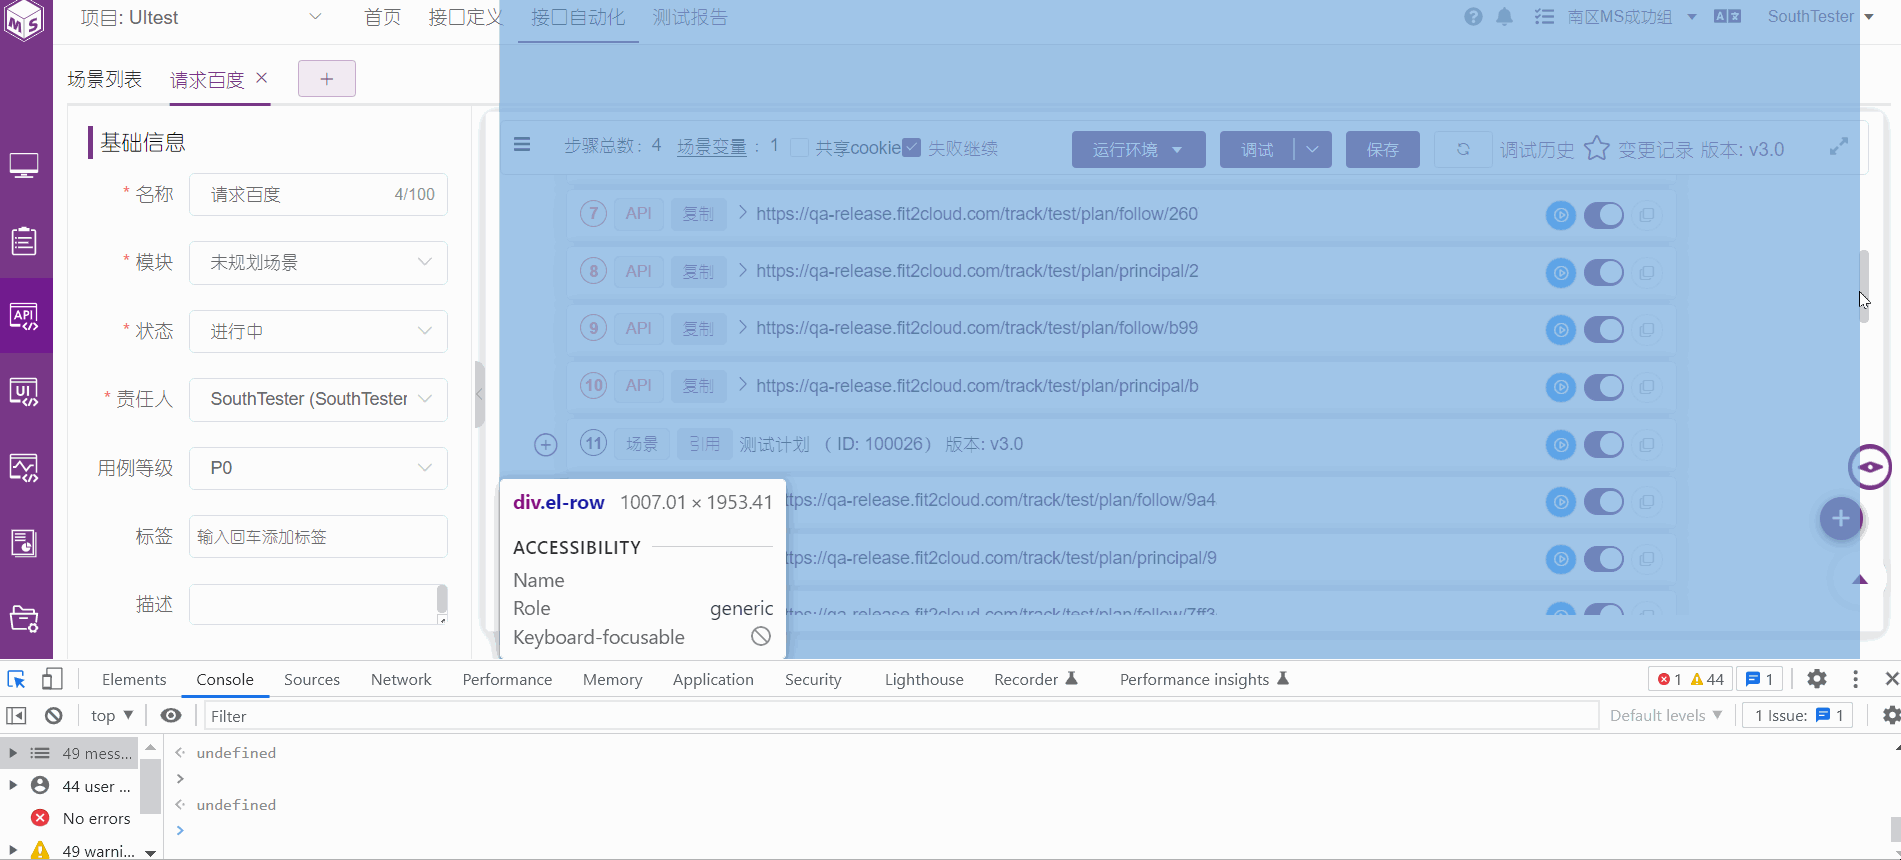Click the DevTools inspect element icon

tap(16, 679)
